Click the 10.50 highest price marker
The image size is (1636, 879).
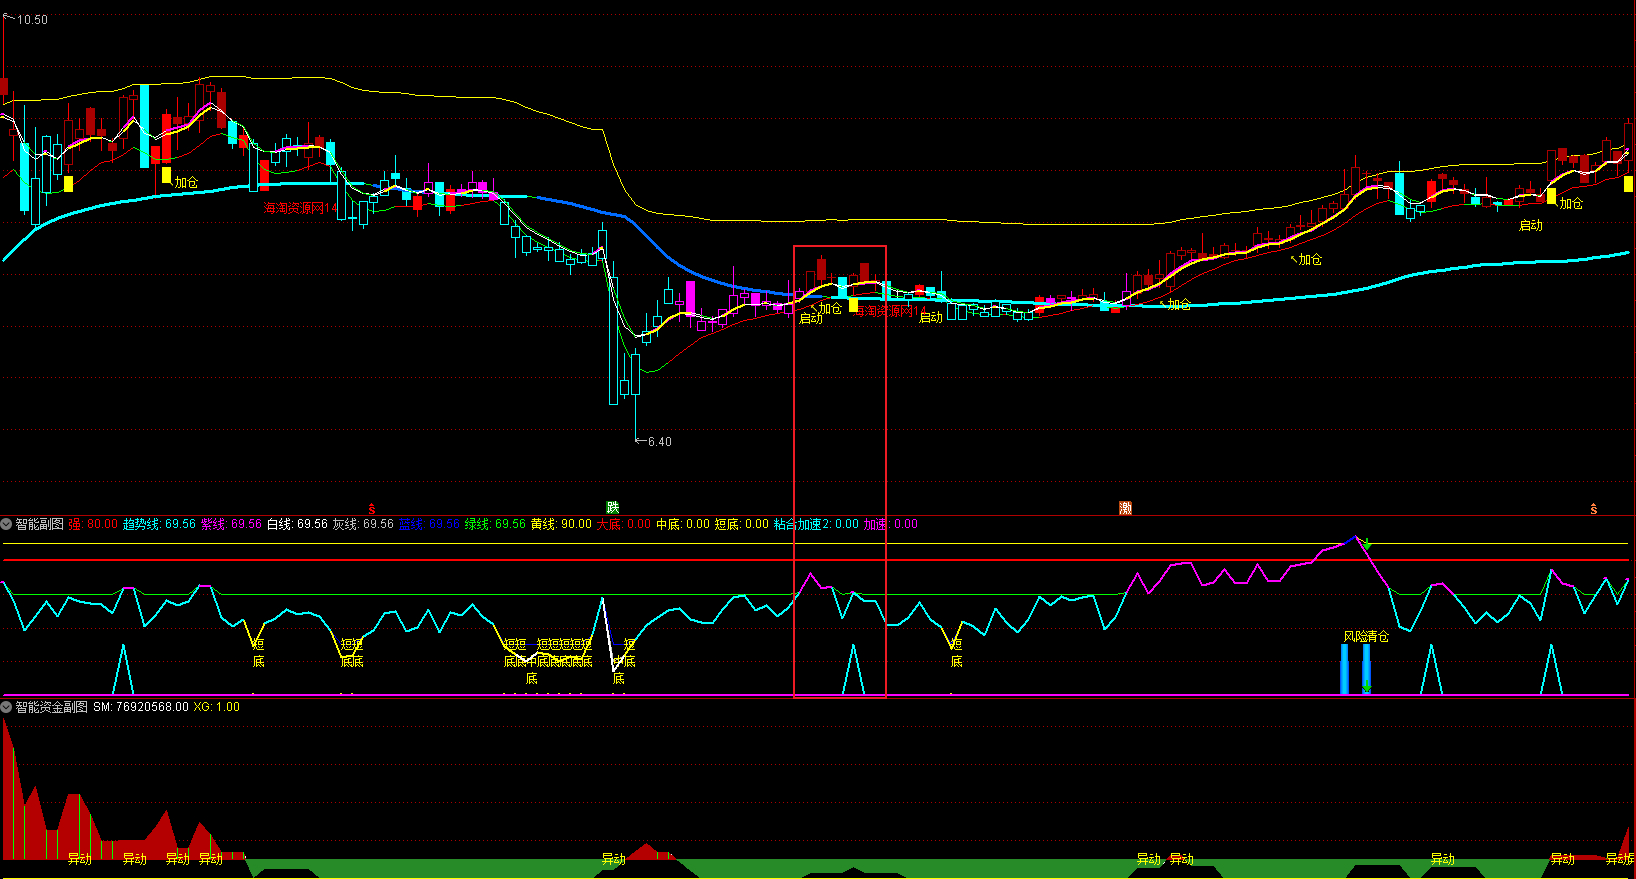tap(32, 20)
